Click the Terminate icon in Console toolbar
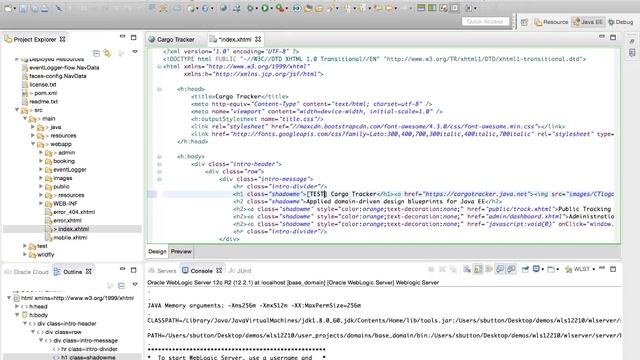This screenshot has width=640, height=360. [431, 269]
